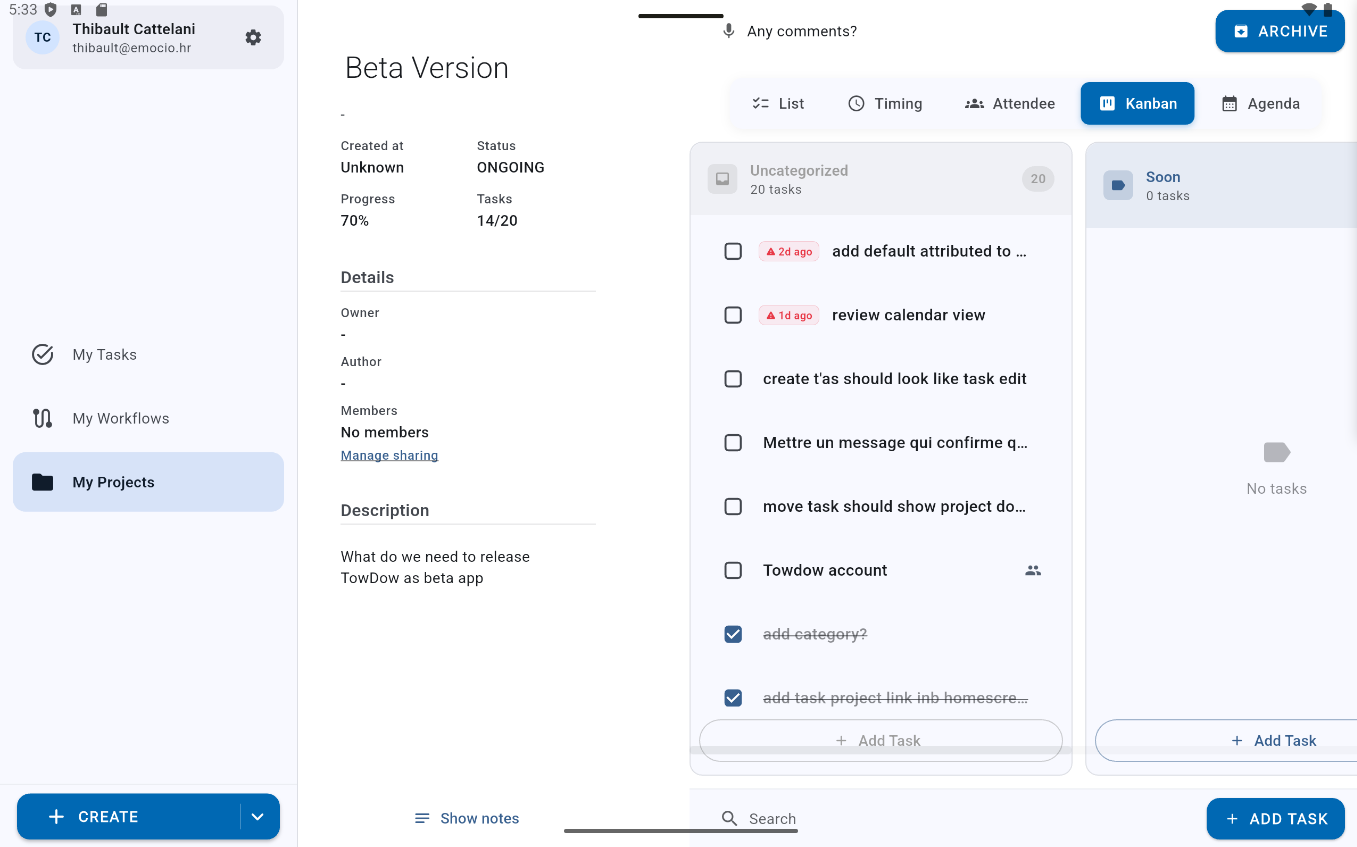1357x847 pixels.
Task: Select the My Tasks checkmark icon
Action: (42, 354)
